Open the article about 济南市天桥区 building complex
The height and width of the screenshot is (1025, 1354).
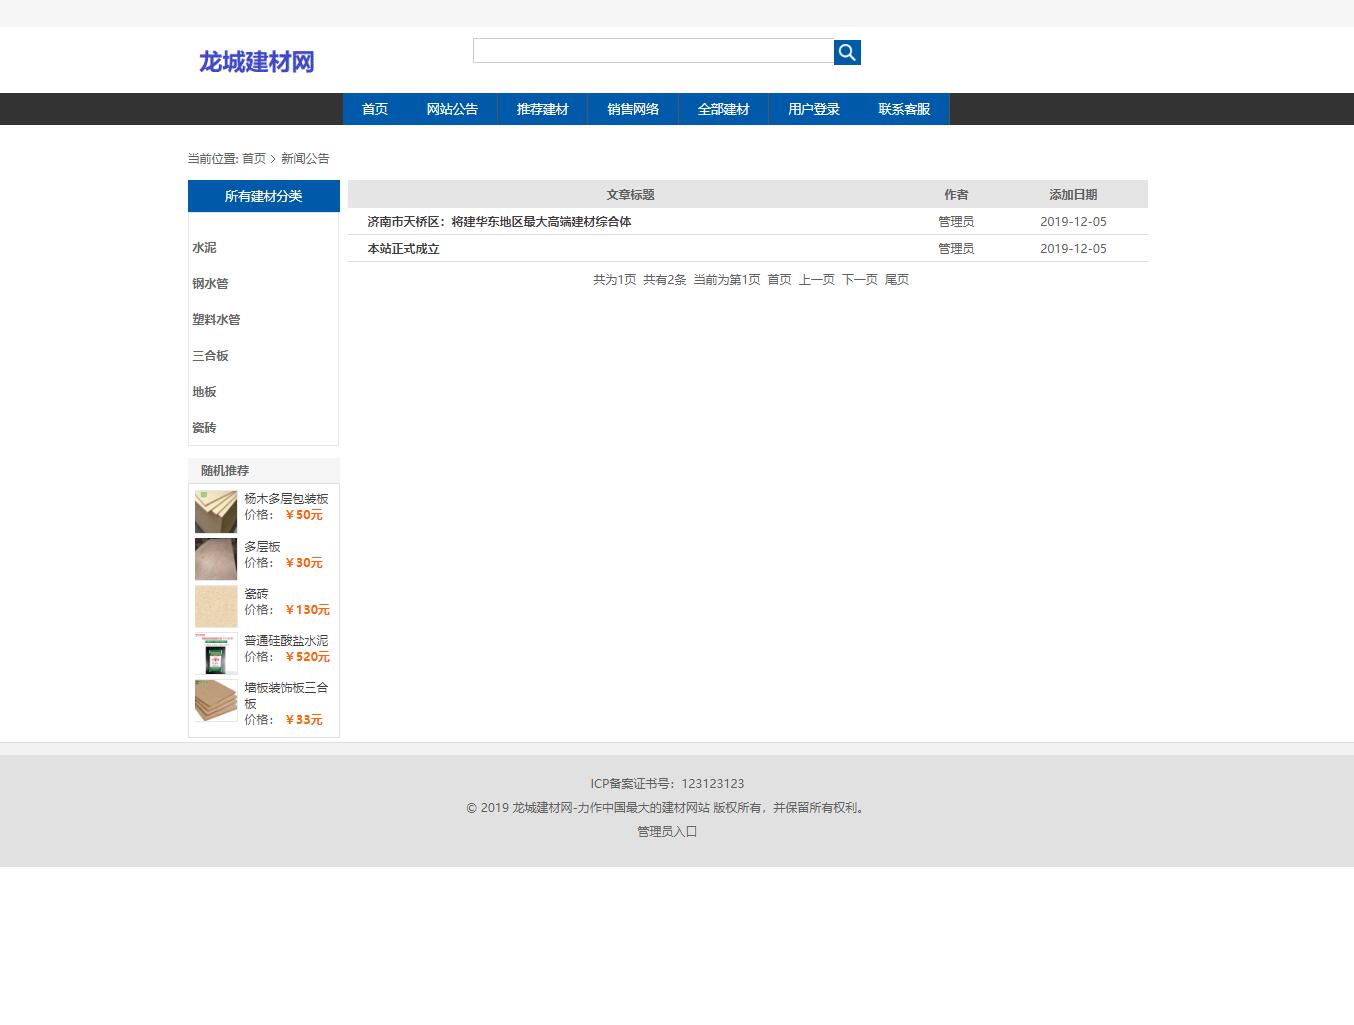coord(502,221)
